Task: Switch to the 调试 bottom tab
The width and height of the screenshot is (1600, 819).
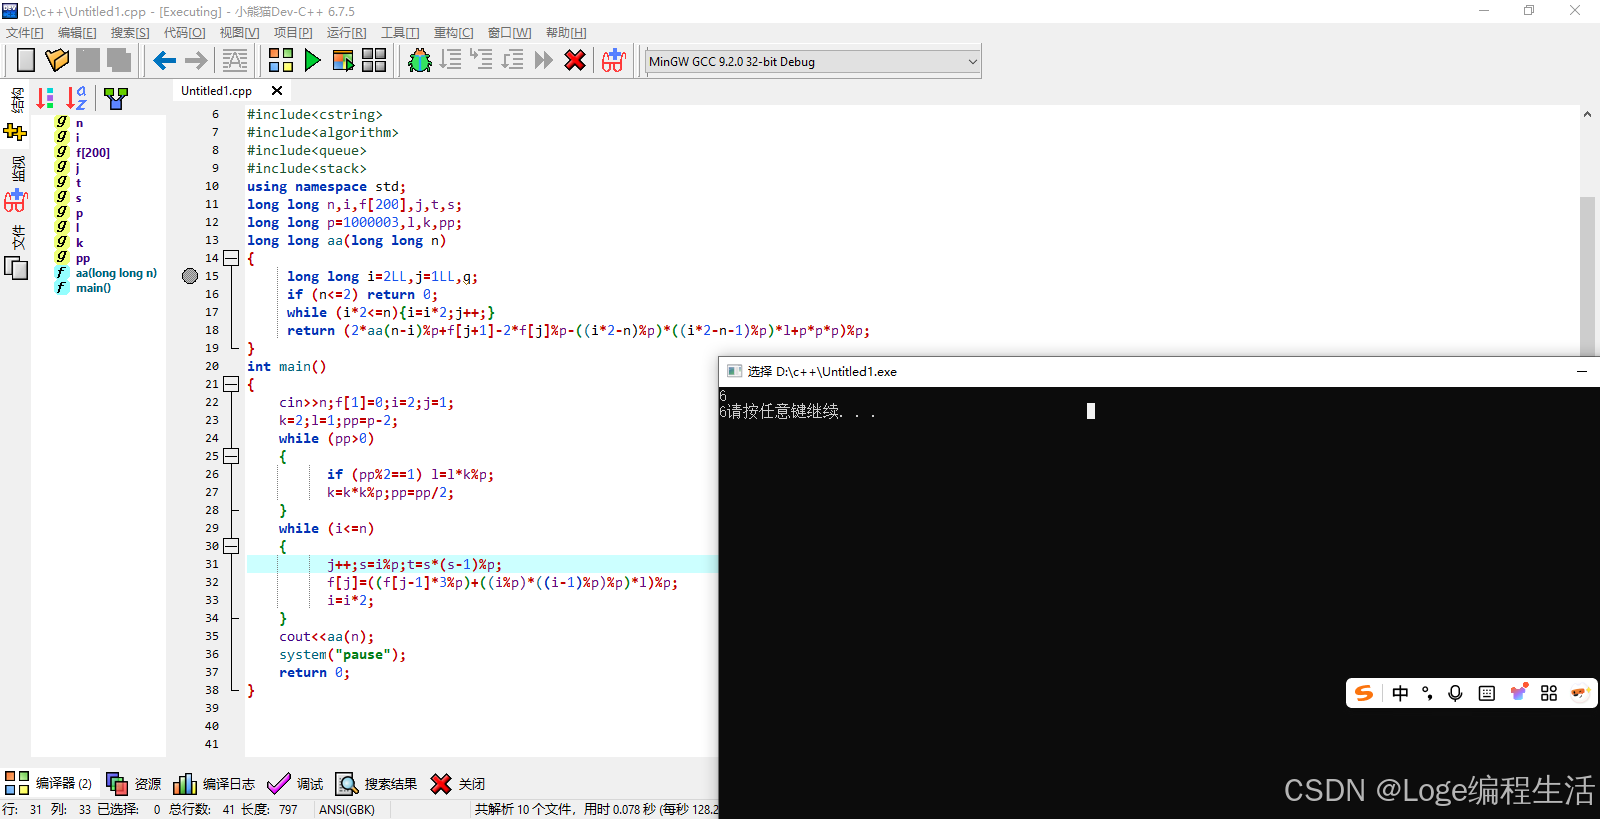Action: [296, 783]
